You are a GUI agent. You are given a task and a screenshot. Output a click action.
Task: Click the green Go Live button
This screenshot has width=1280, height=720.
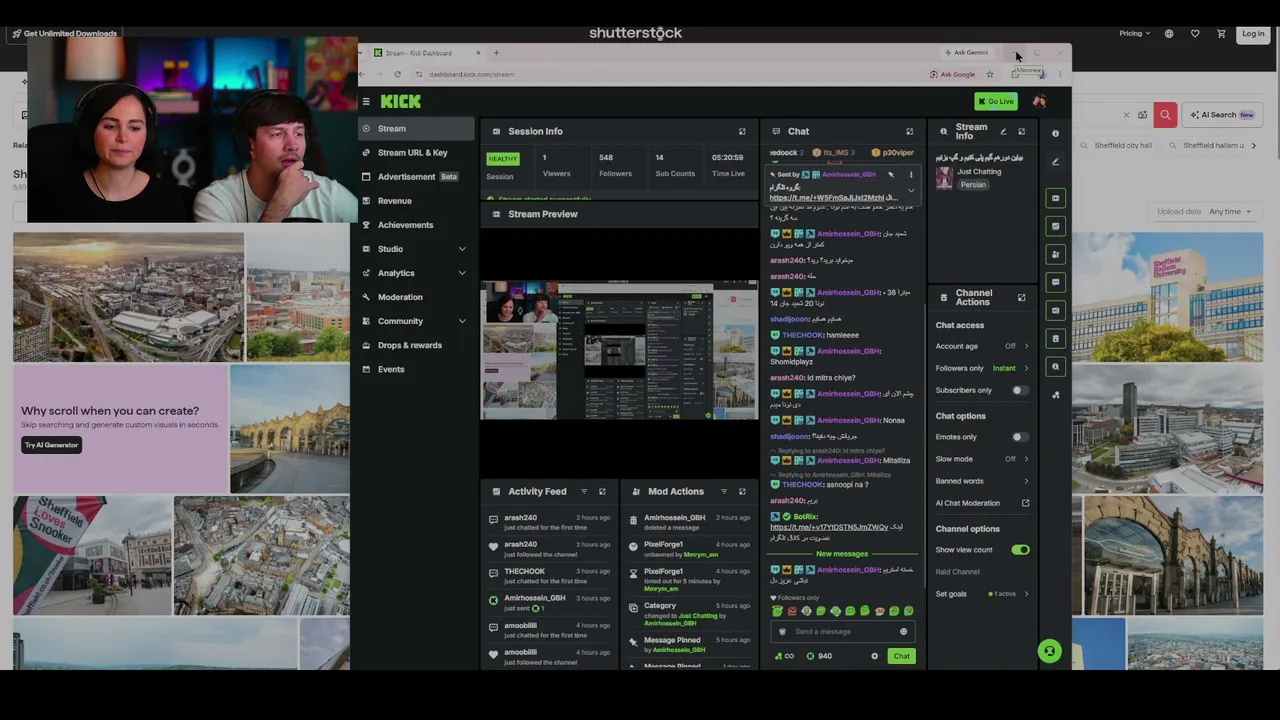[996, 101]
